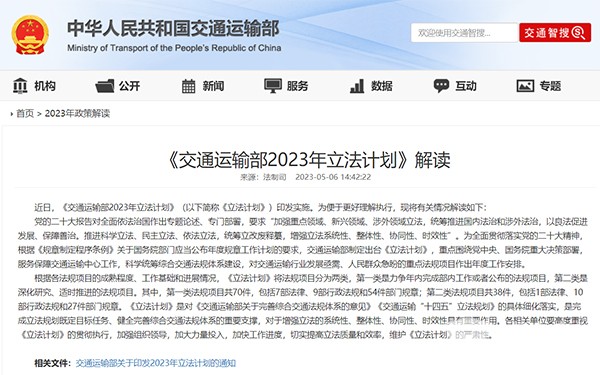This screenshot has width=600, height=375.
Task: Click the 新闻 calendar icon
Action: (x=188, y=86)
